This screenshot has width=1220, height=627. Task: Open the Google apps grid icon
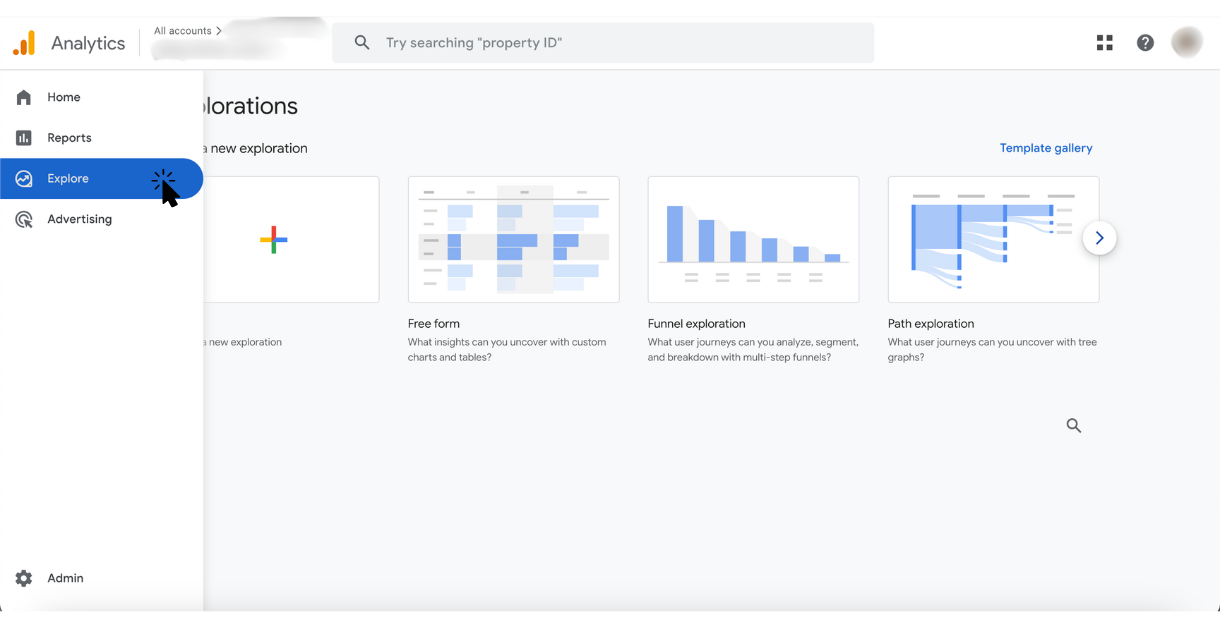click(x=1104, y=43)
